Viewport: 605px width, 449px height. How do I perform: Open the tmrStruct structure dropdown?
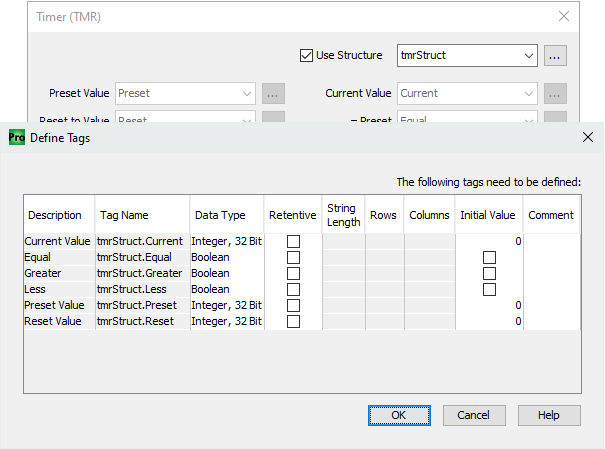tap(527, 56)
